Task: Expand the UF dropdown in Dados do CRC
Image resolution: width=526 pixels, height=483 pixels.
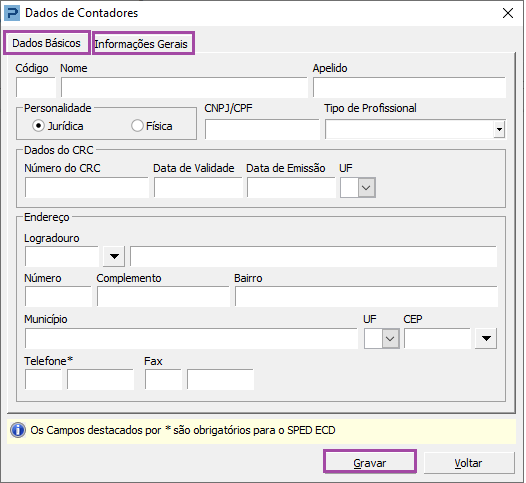Action: [366, 187]
